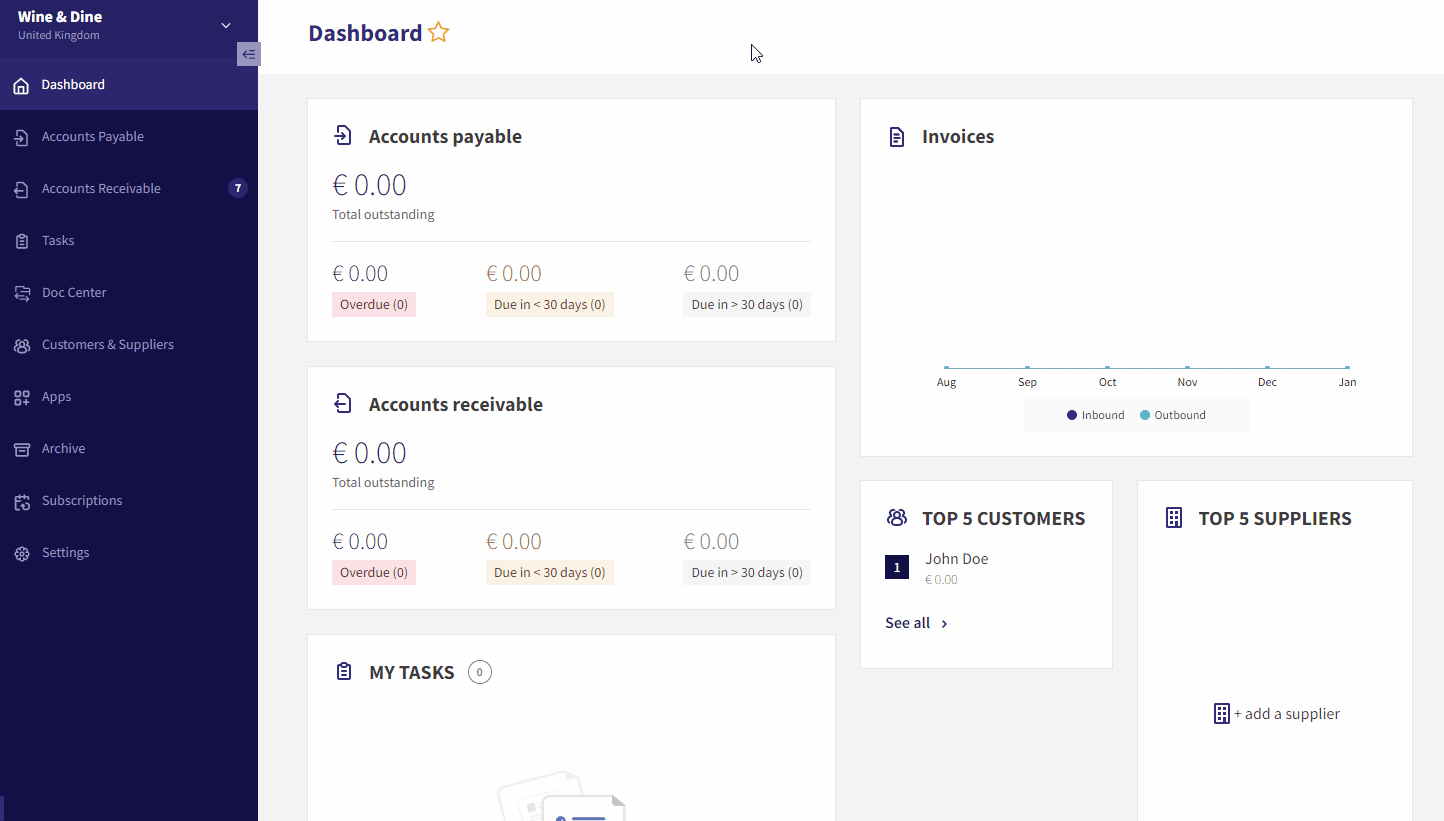Click Due in < 30 days under Accounts receivable

tap(550, 573)
